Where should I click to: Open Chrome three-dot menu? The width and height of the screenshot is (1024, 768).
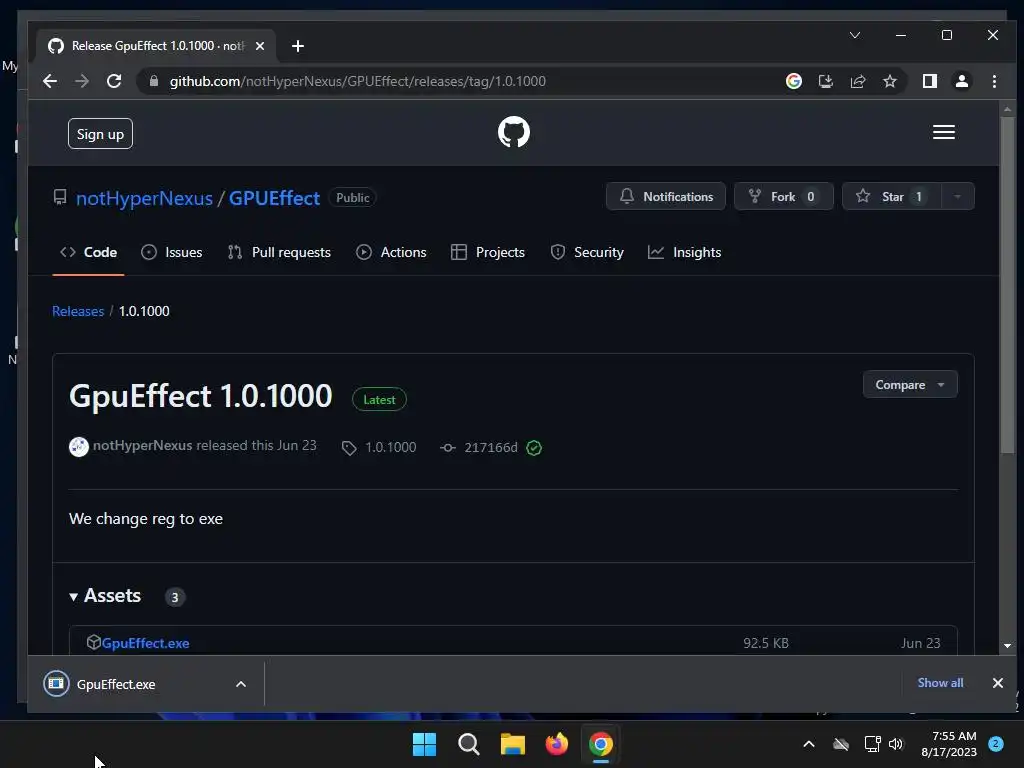[994, 81]
